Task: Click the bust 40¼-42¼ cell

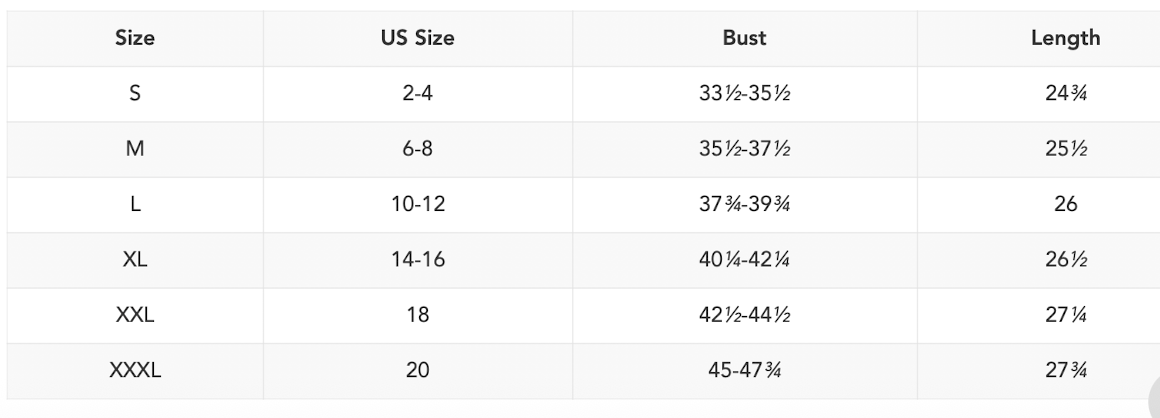Action: (x=744, y=260)
